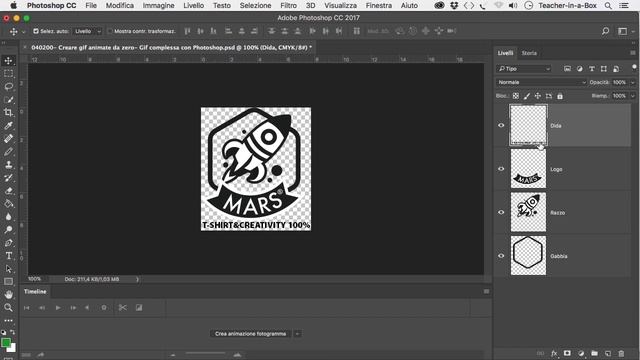Hide the Razzo layer

501,212
